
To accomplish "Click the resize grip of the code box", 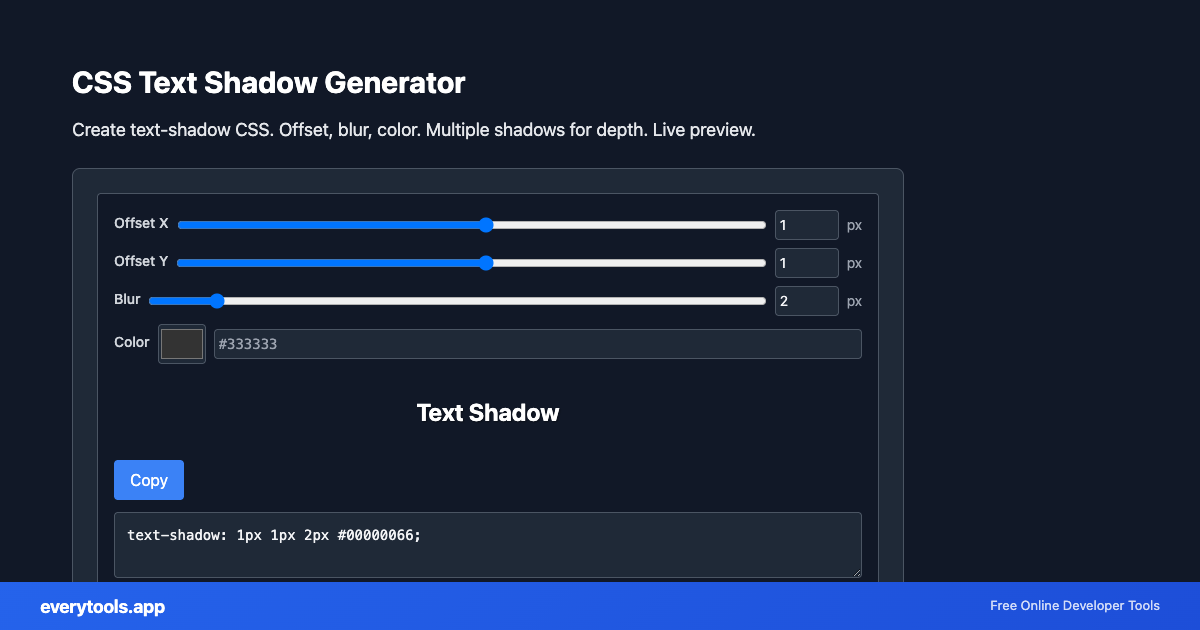I will (856, 571).
